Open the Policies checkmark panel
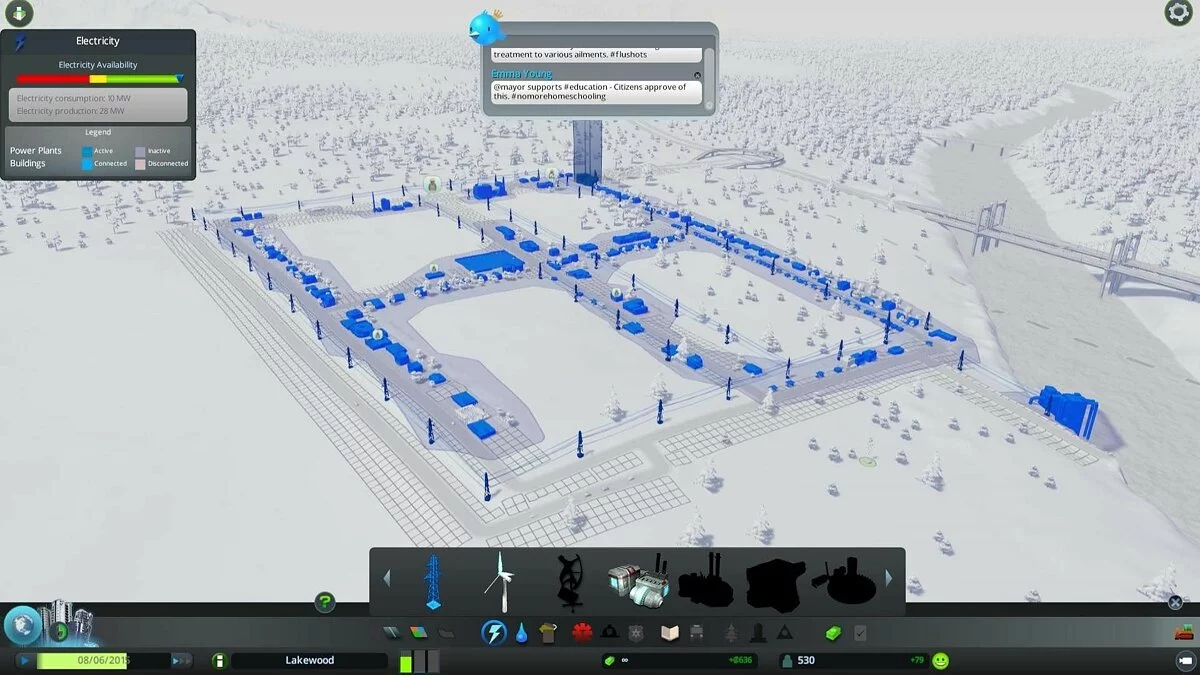This screenshot has height=675, width=1200. tap(860, 633)
